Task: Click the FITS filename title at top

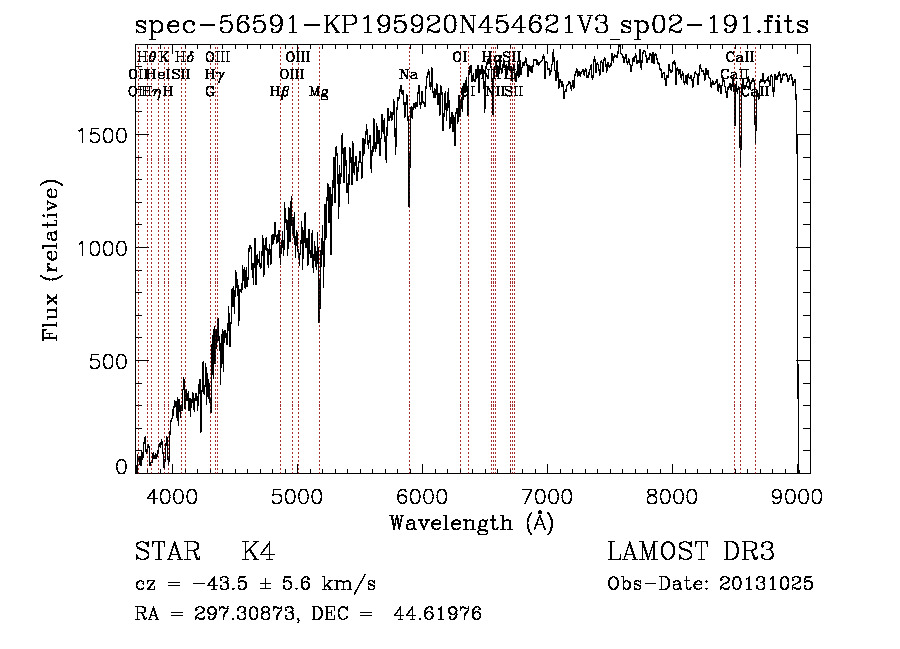Action: coord(472,25)
